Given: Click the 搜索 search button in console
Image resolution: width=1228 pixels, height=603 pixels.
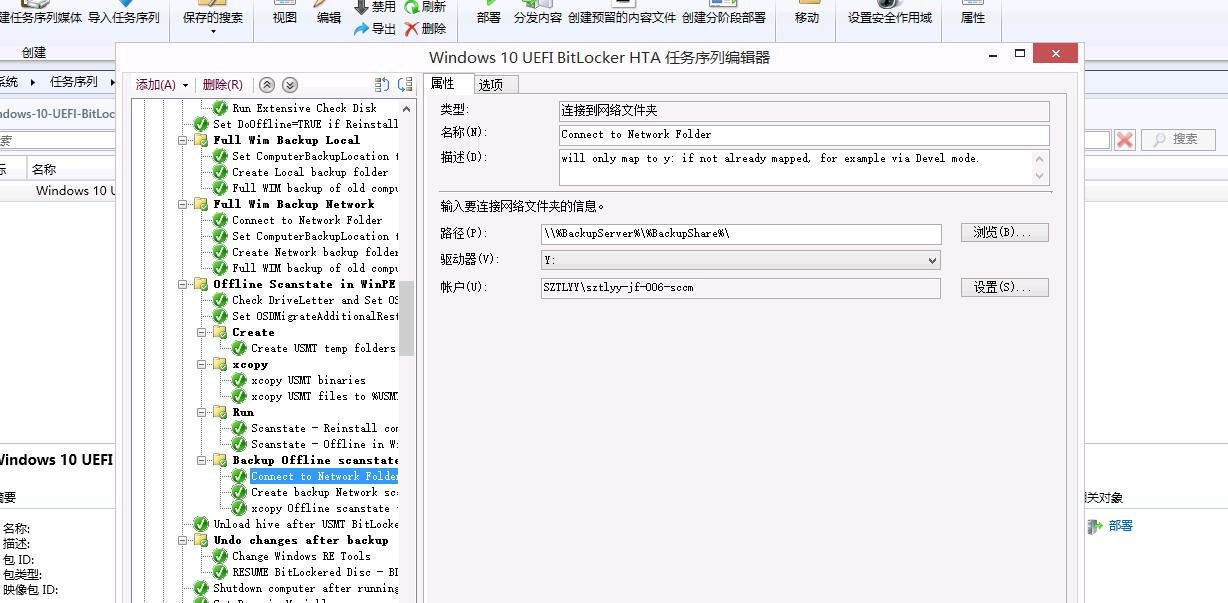Looking at the screenshot, I should (1176, 139).
